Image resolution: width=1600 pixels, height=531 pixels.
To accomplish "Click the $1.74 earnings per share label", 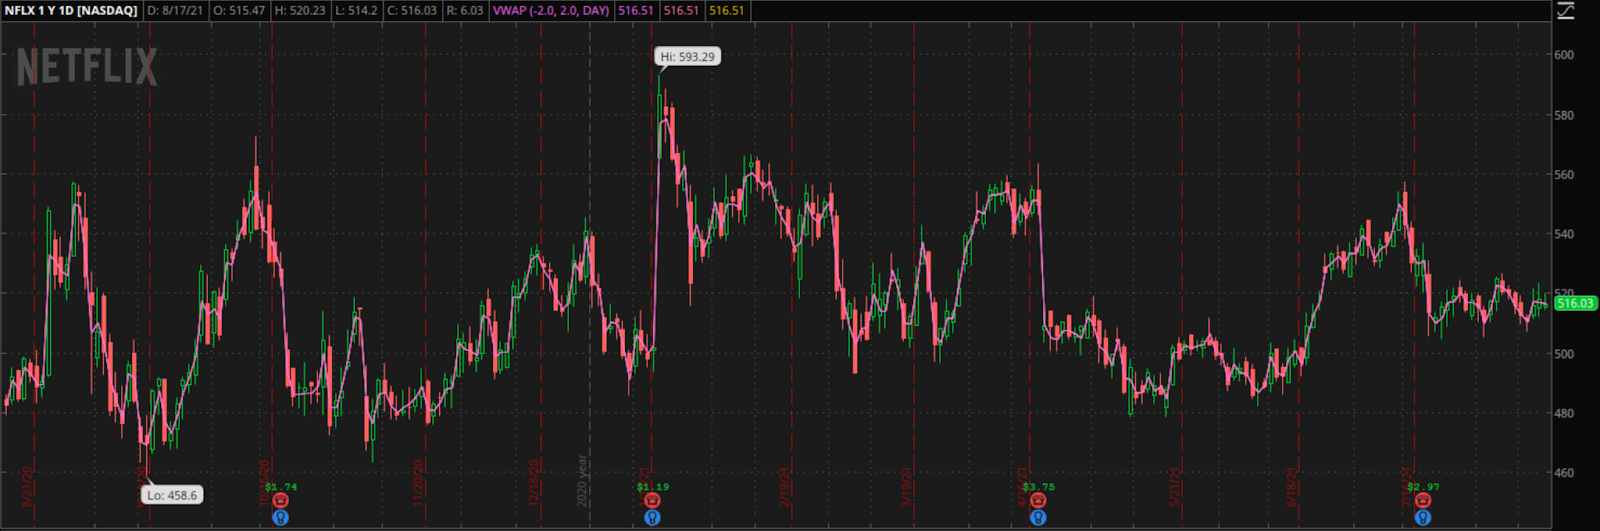I will tap(281, 487).
